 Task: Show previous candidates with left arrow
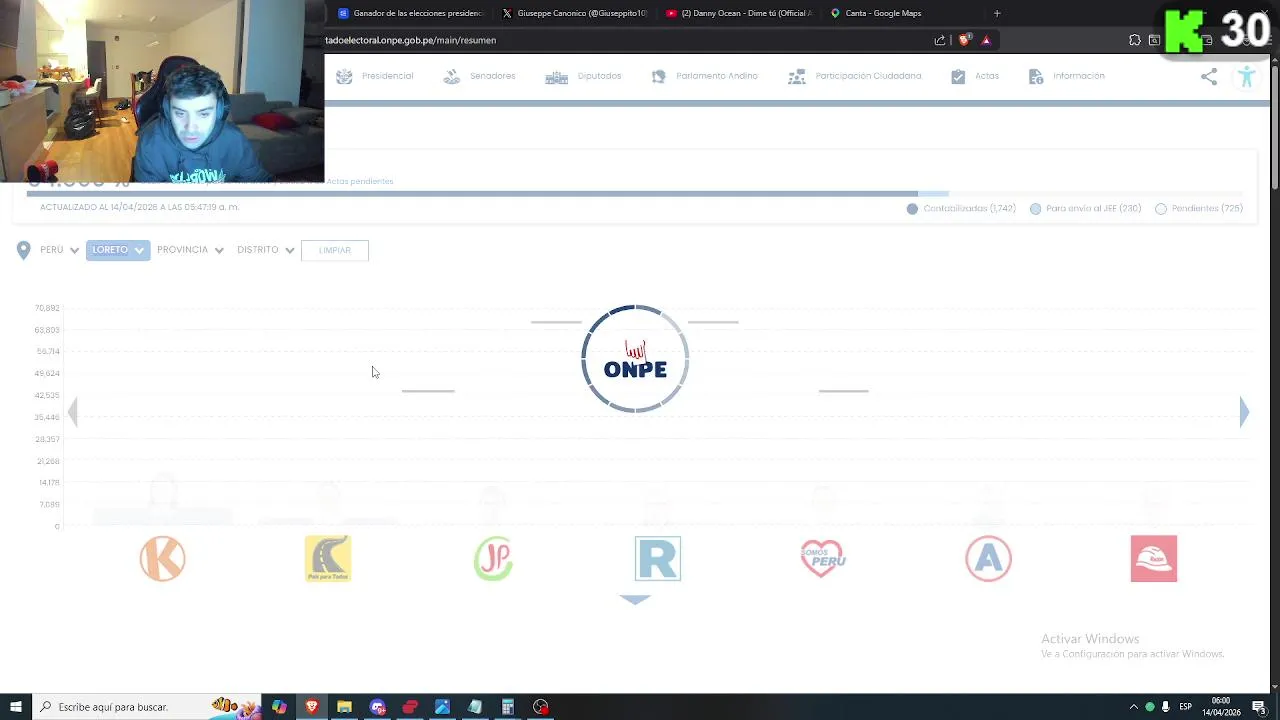click(x=72, y=412)
